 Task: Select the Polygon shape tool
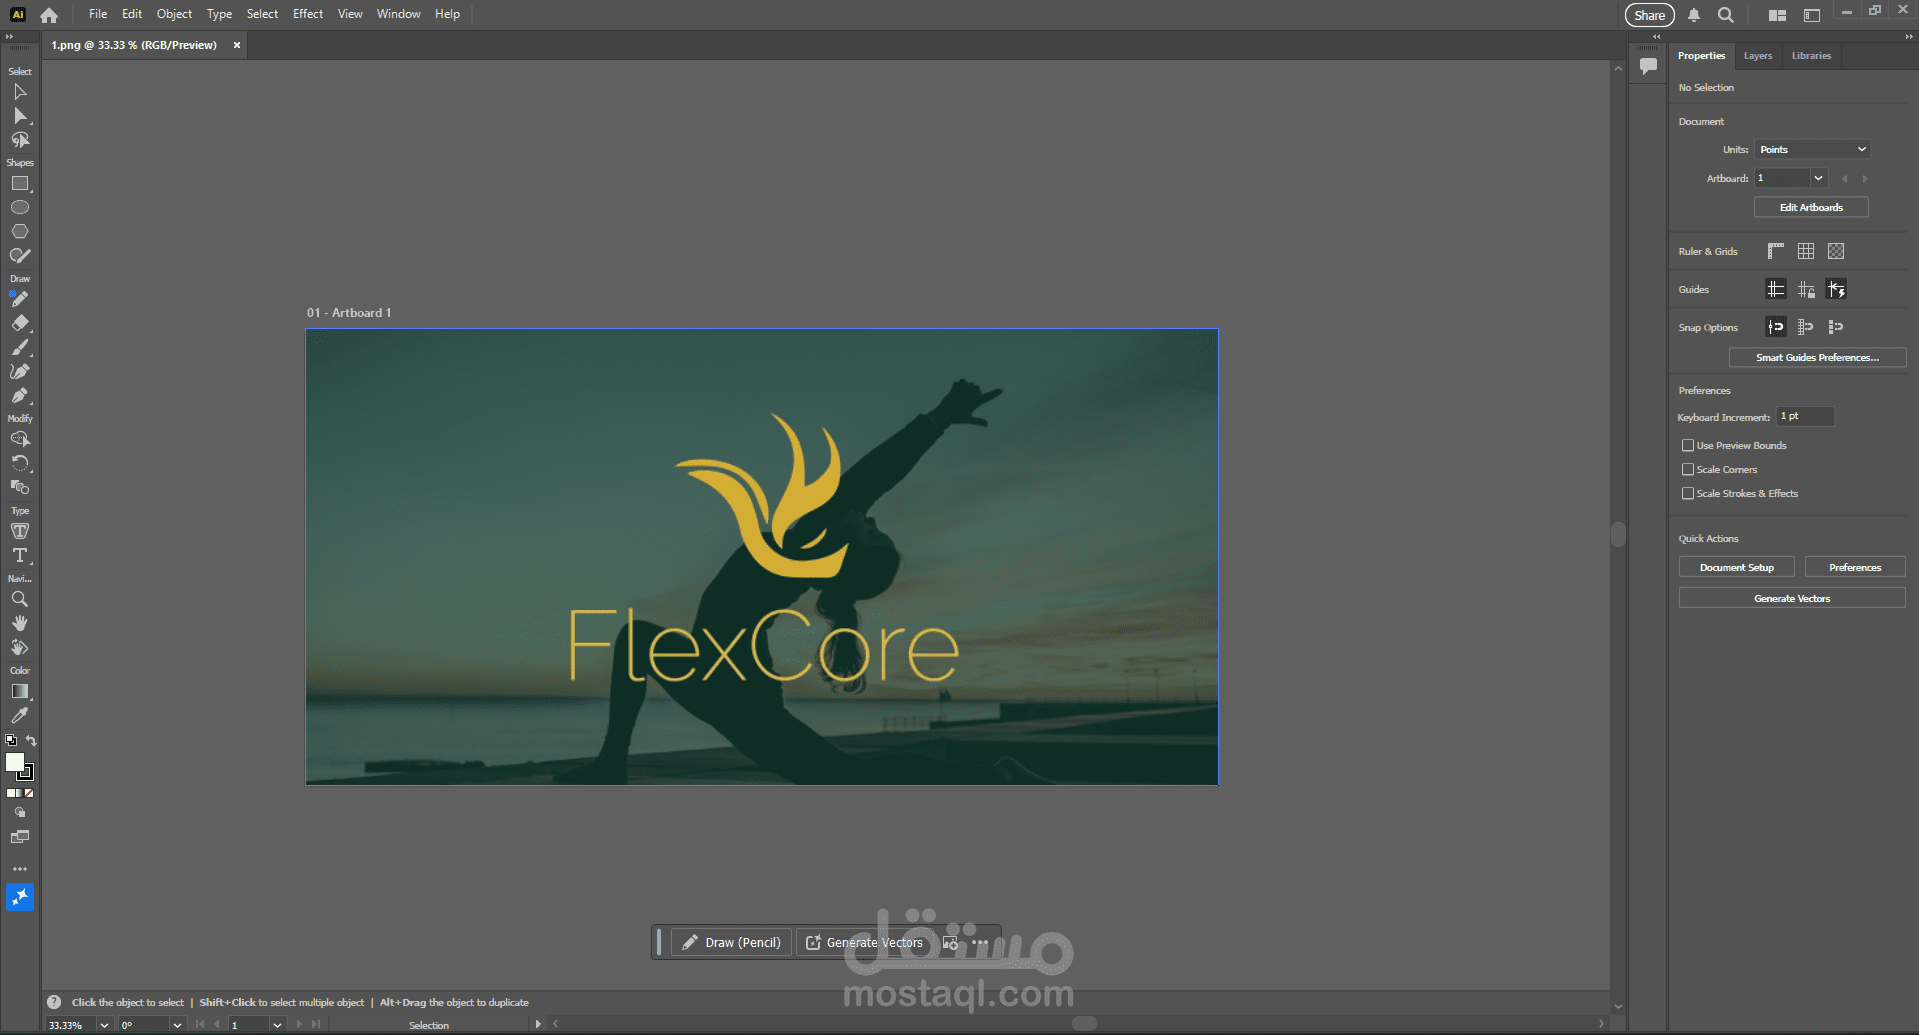pyautogui.click(x=20, y=231)
